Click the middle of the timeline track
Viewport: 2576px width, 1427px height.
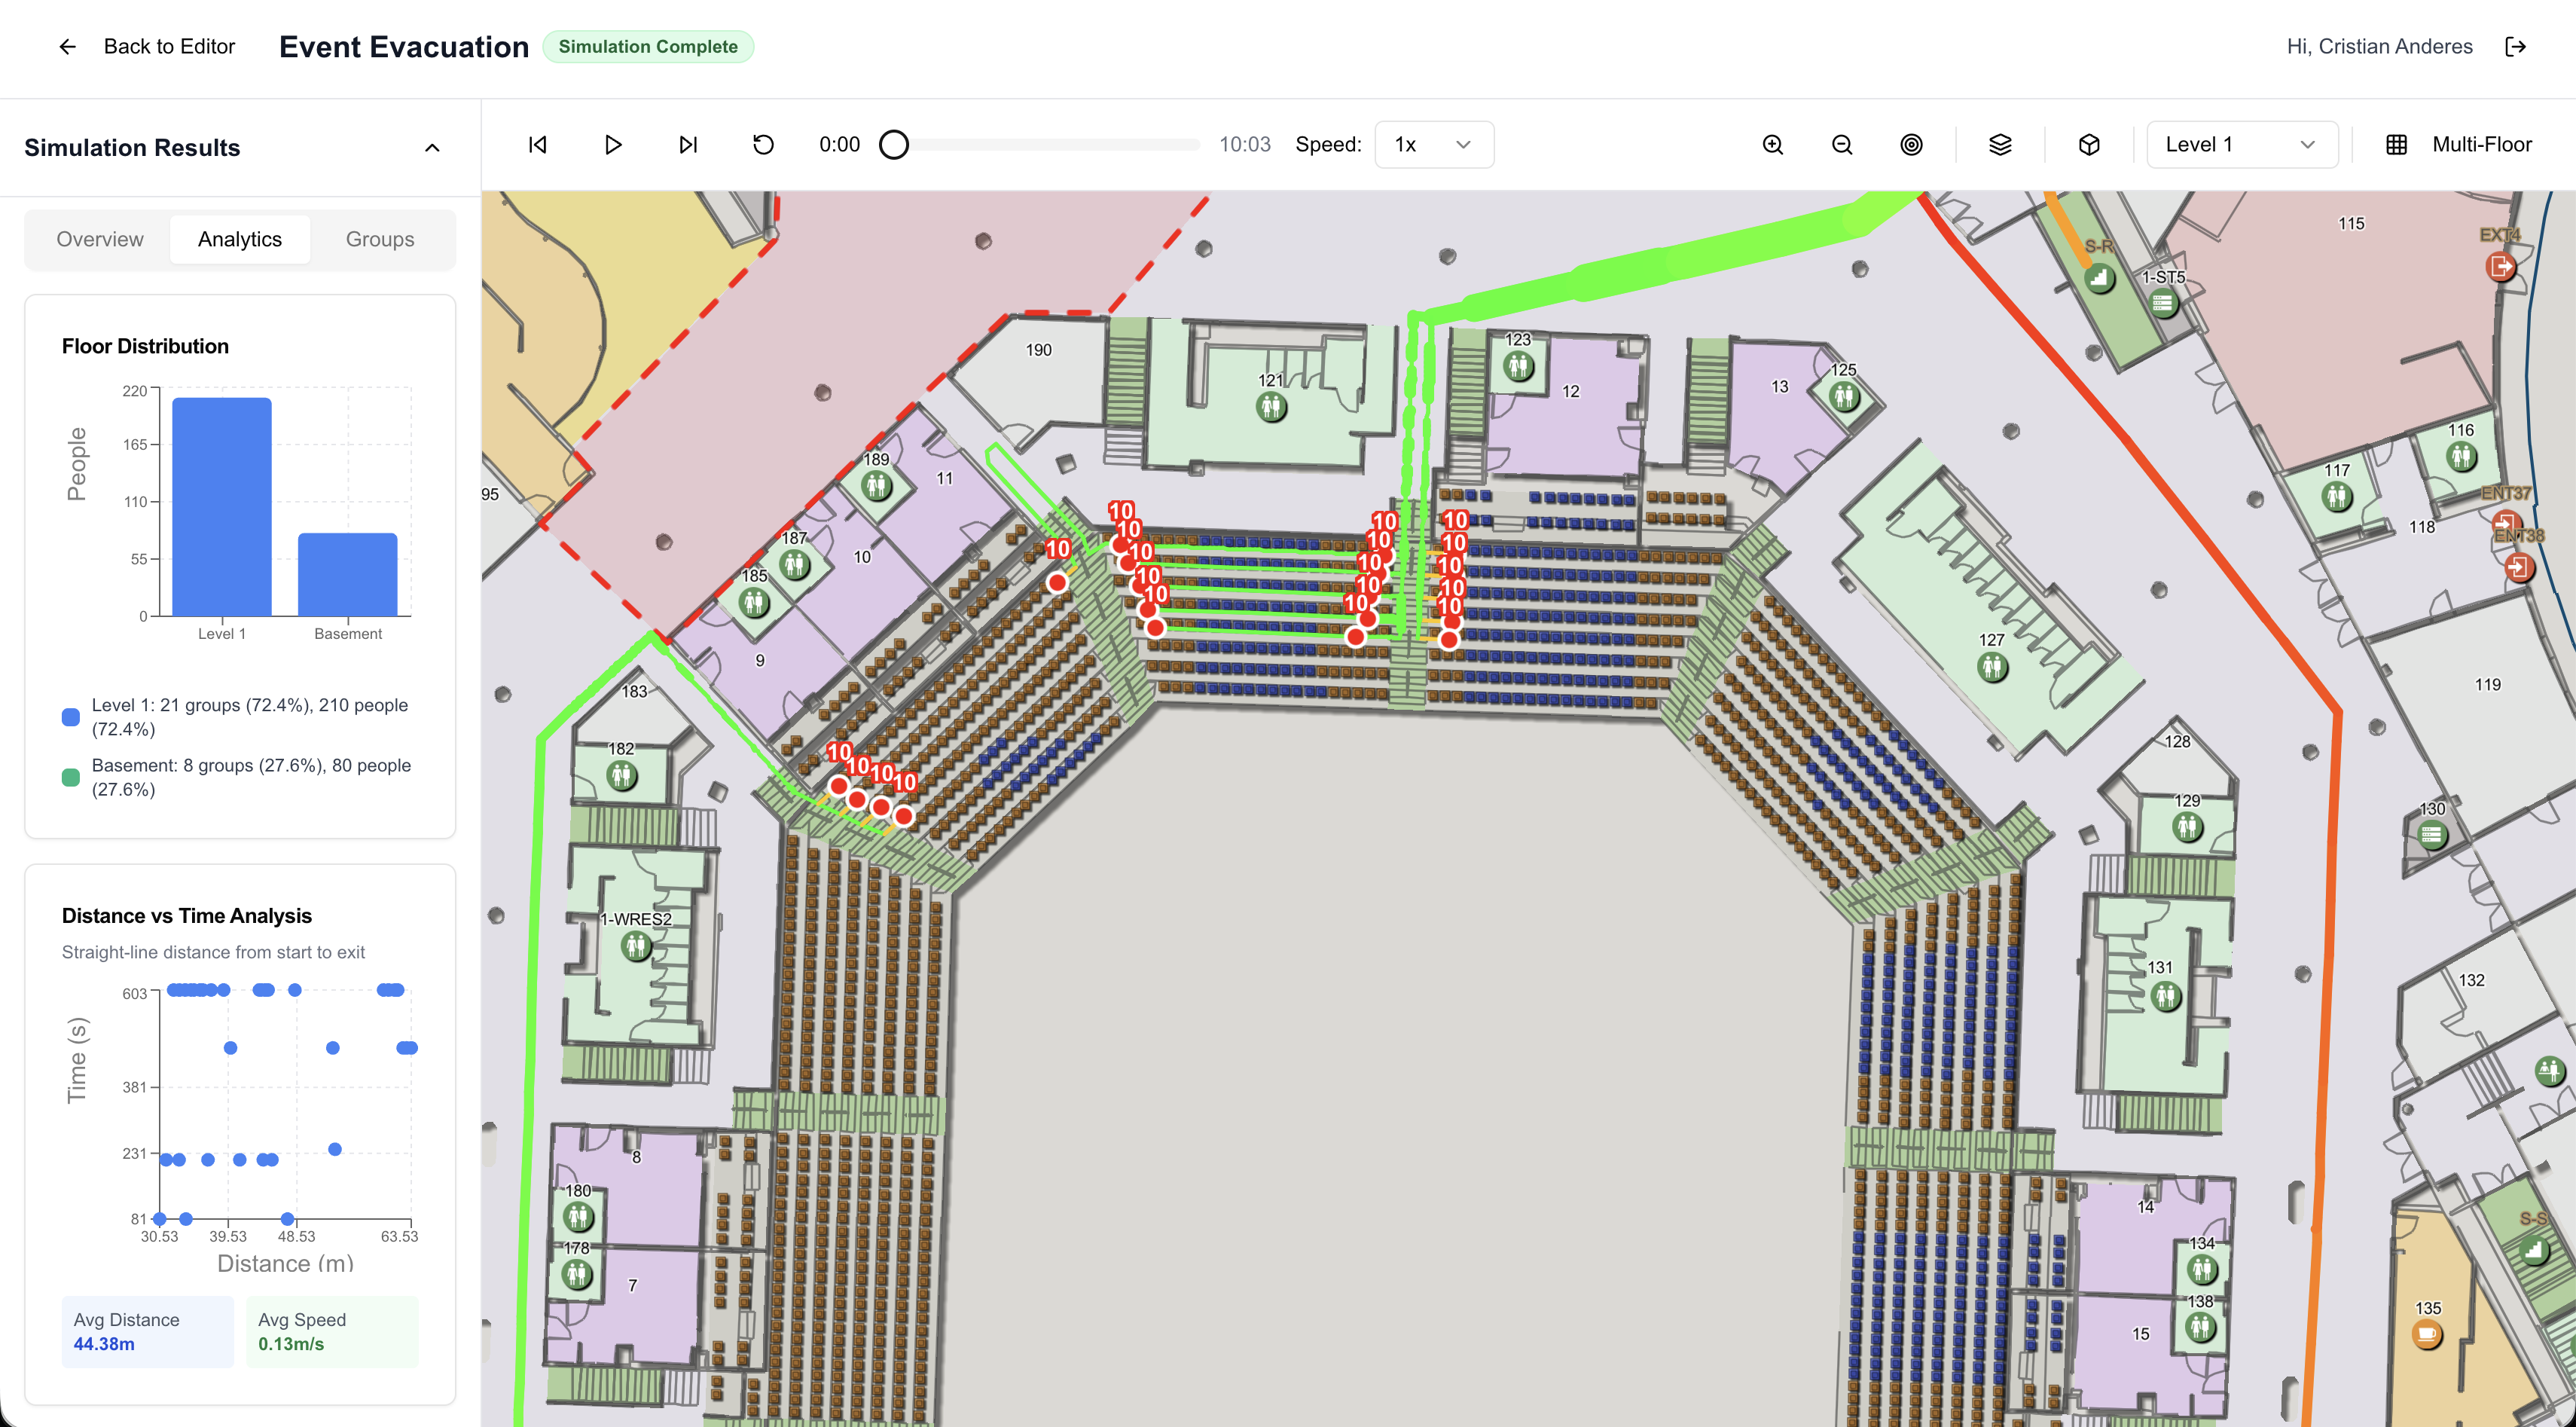pyautogui.click(x=1040, y=145)
